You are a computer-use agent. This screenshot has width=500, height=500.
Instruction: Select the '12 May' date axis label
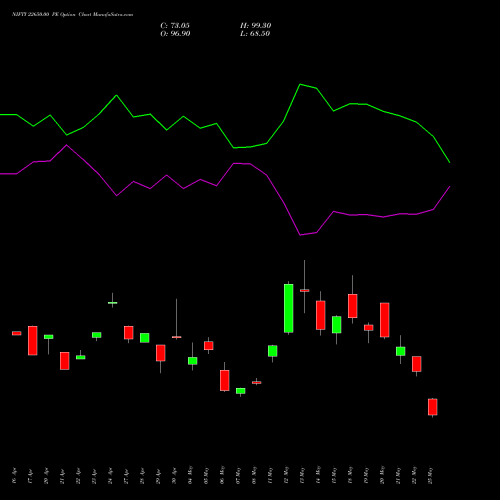point(286,475)
